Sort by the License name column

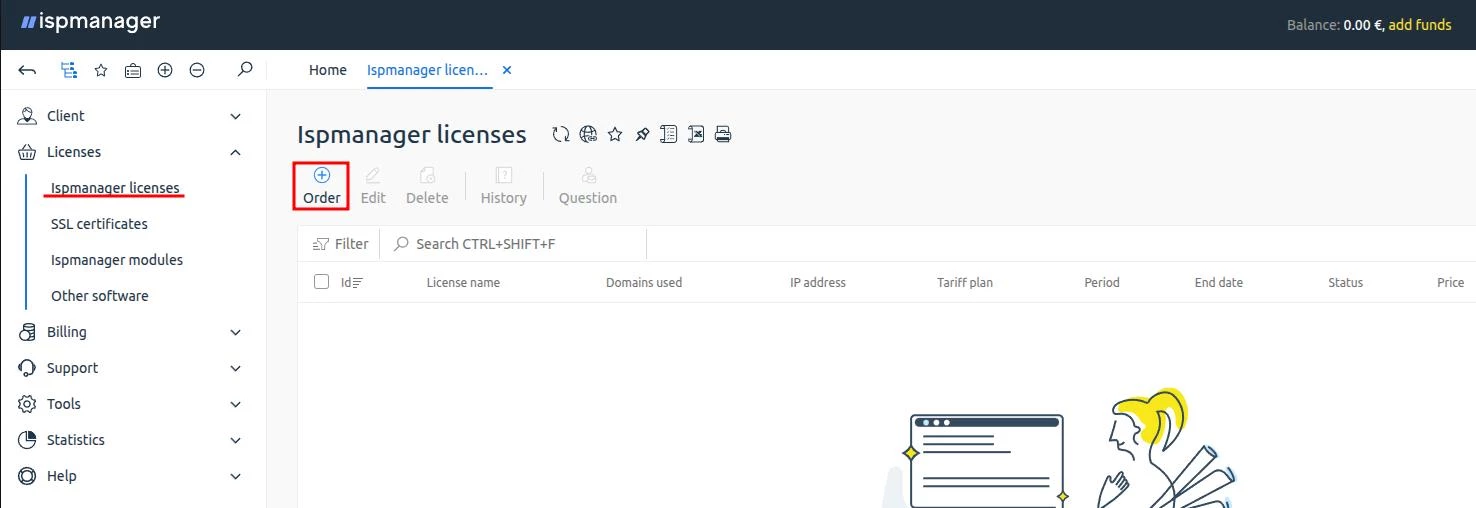(x=463, y=283)
